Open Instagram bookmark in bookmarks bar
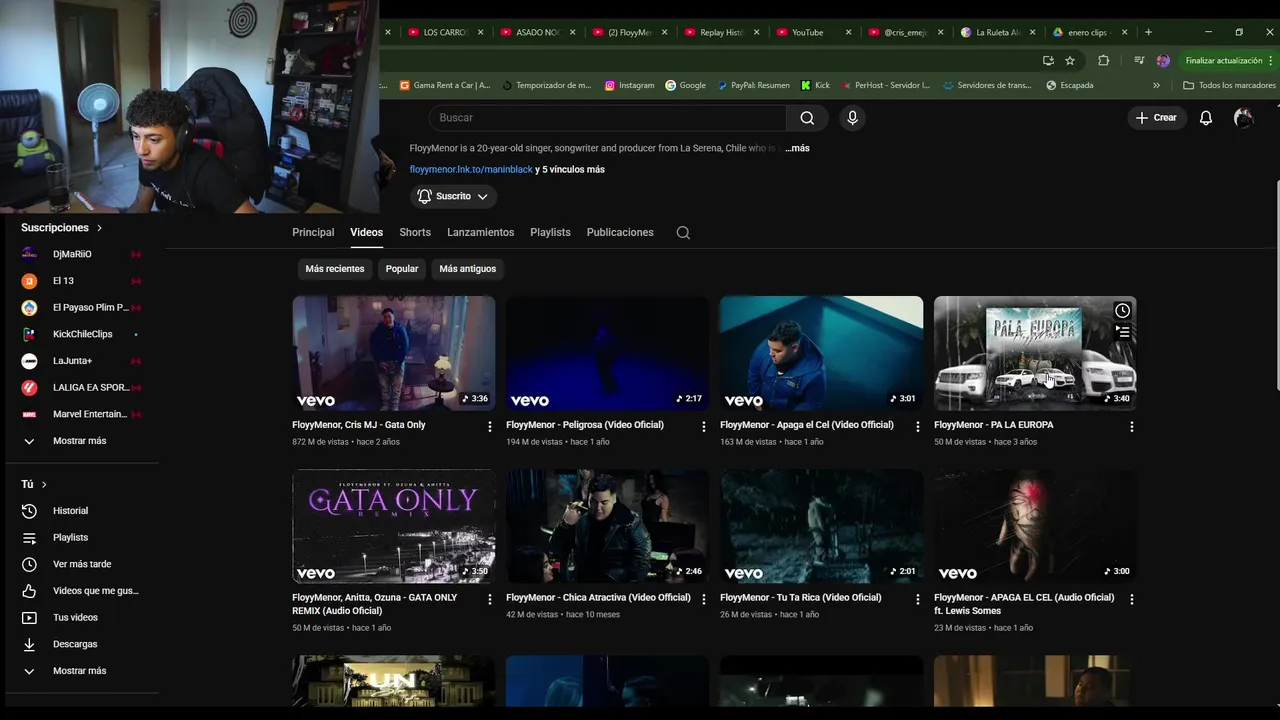Viewport: 1280px width, 720px height. [x=629, y=86]
